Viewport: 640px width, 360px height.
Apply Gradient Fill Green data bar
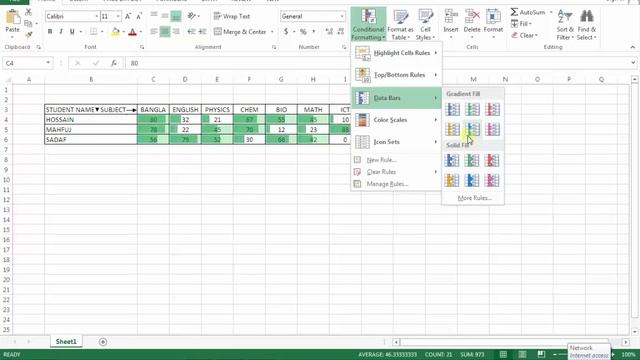pos(472,109)
